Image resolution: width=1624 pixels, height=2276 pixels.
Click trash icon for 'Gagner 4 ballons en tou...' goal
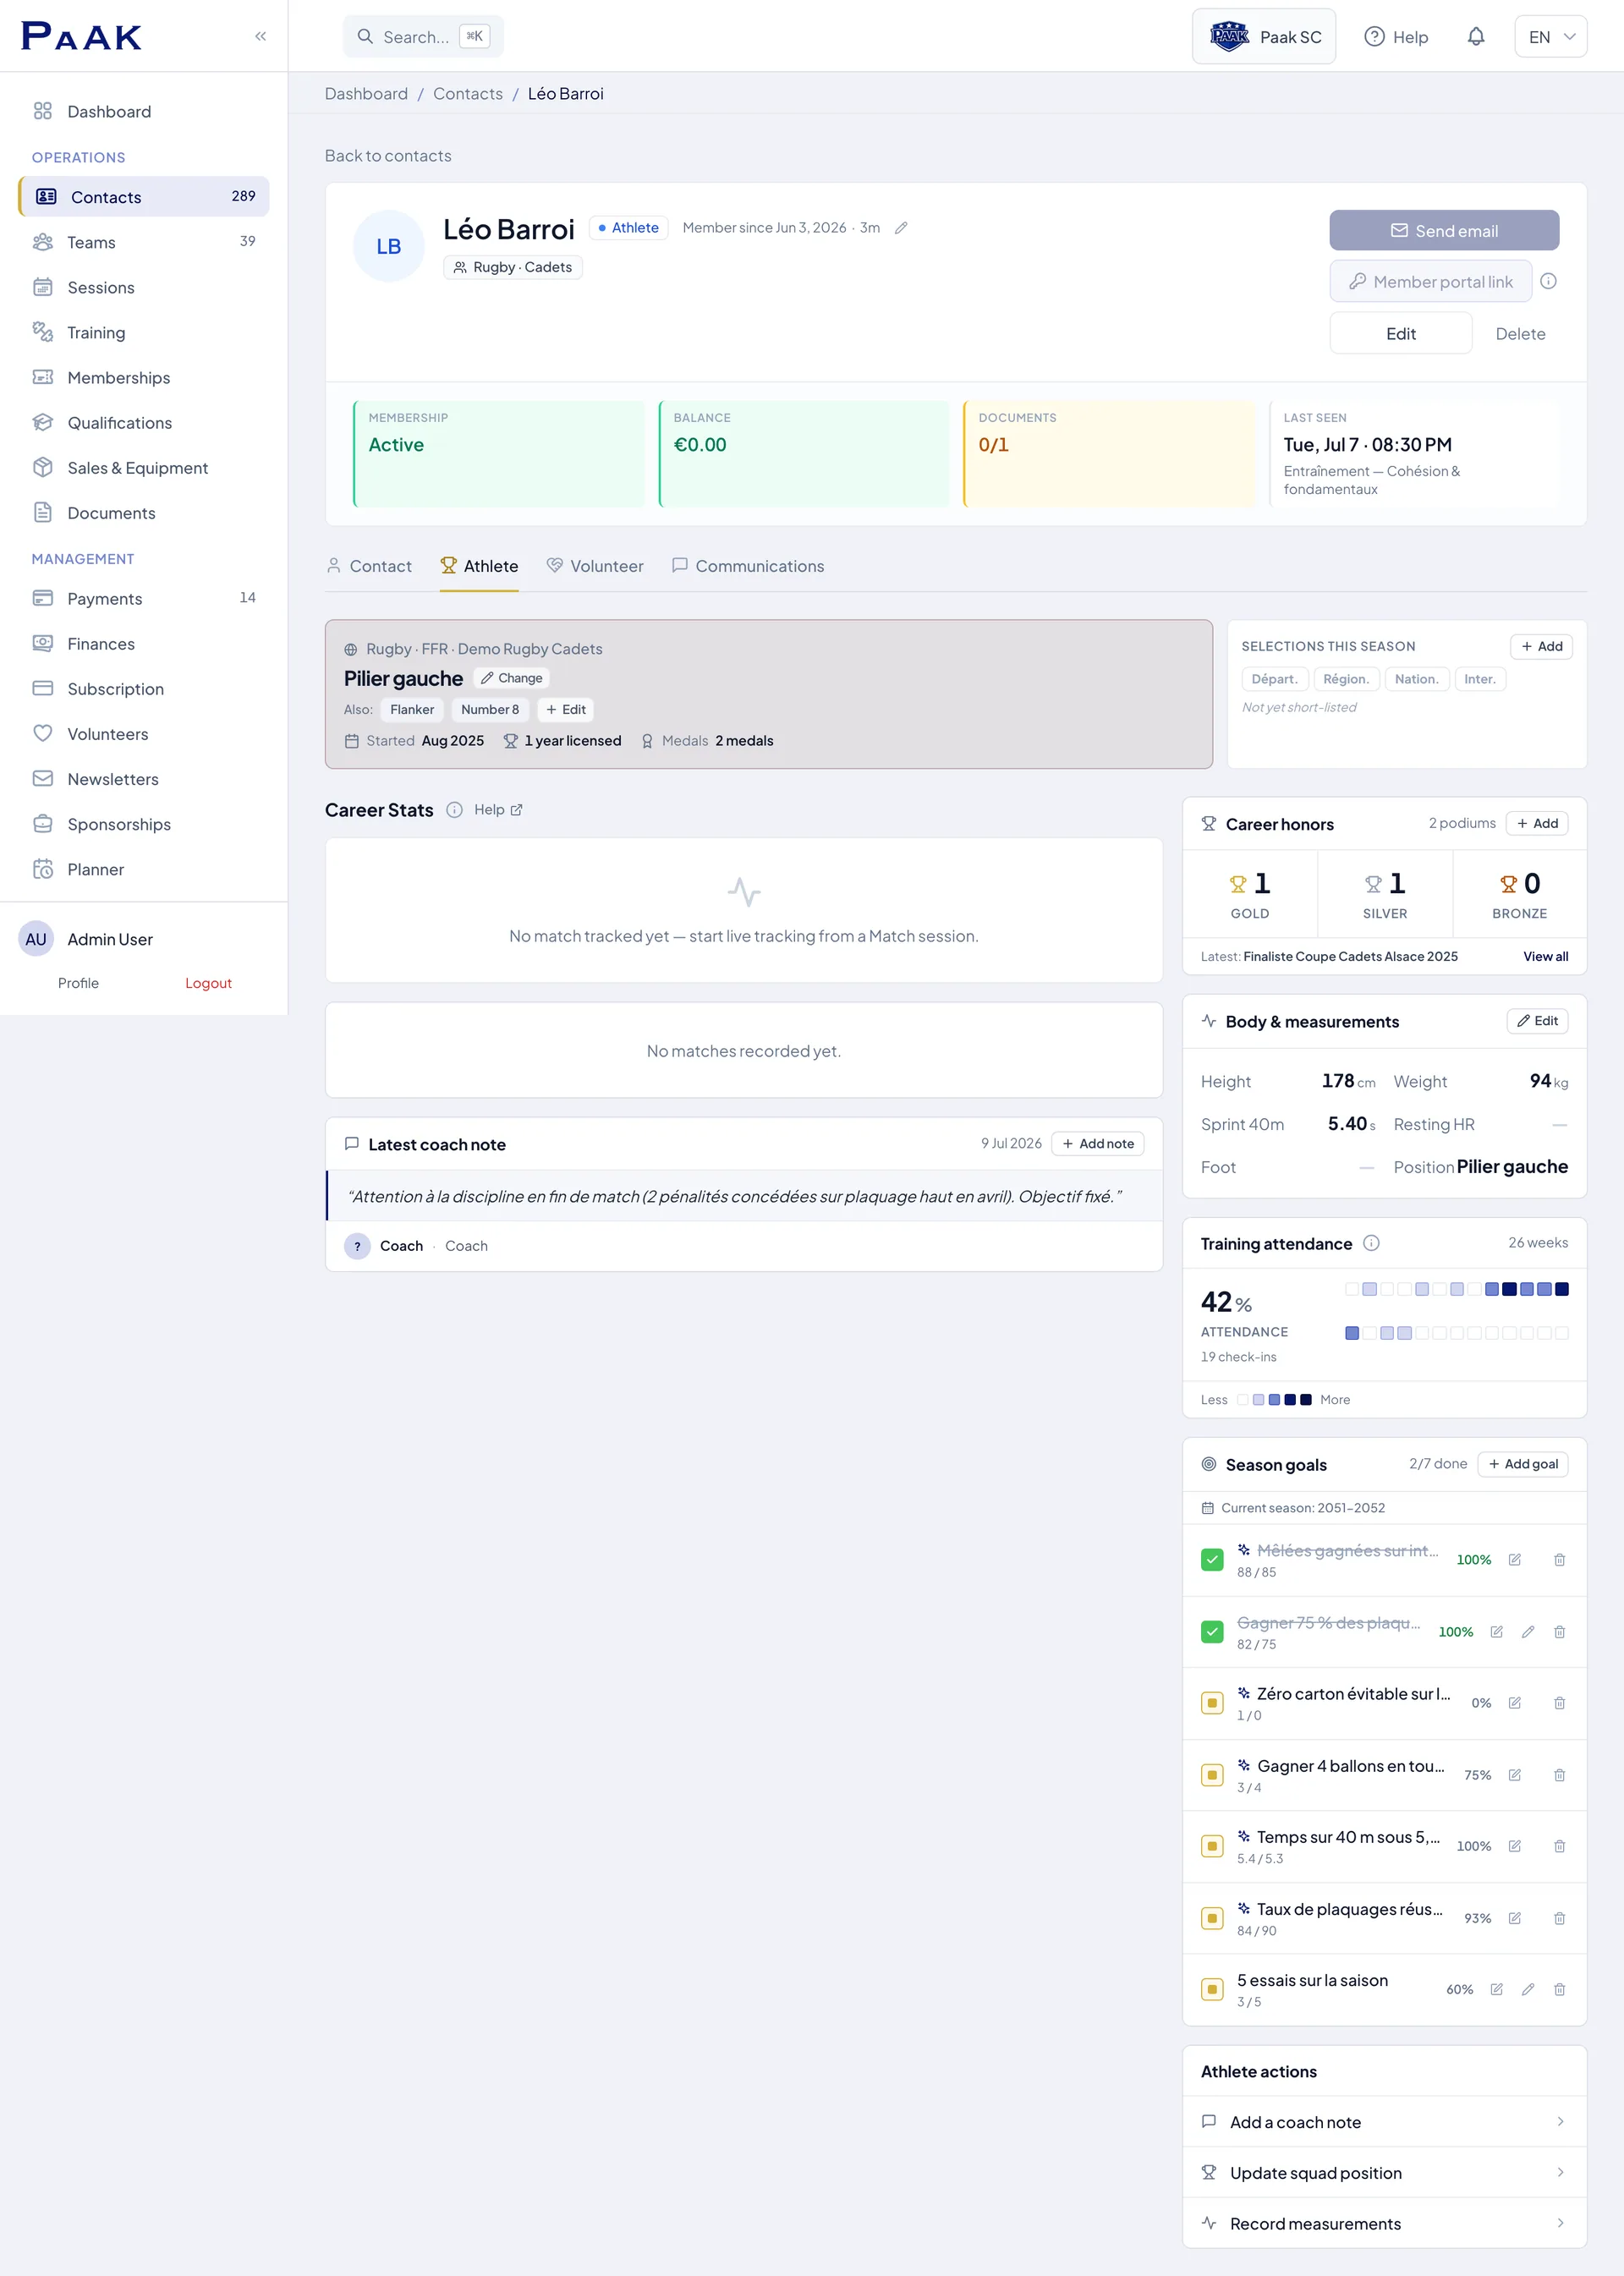coord(1559,1775)
